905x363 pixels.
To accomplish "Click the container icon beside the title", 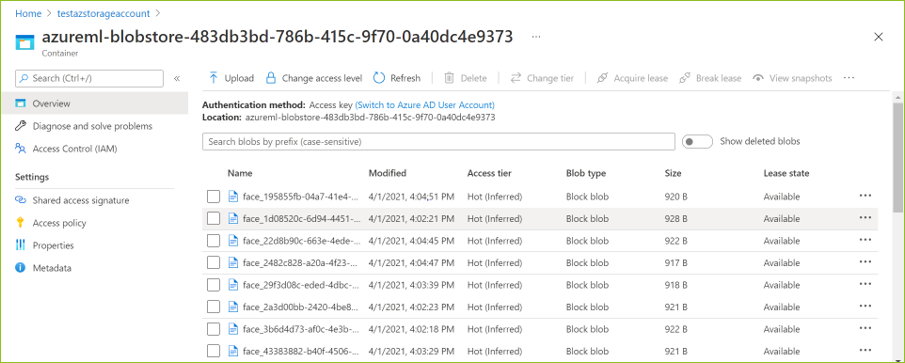I will 25,43.
